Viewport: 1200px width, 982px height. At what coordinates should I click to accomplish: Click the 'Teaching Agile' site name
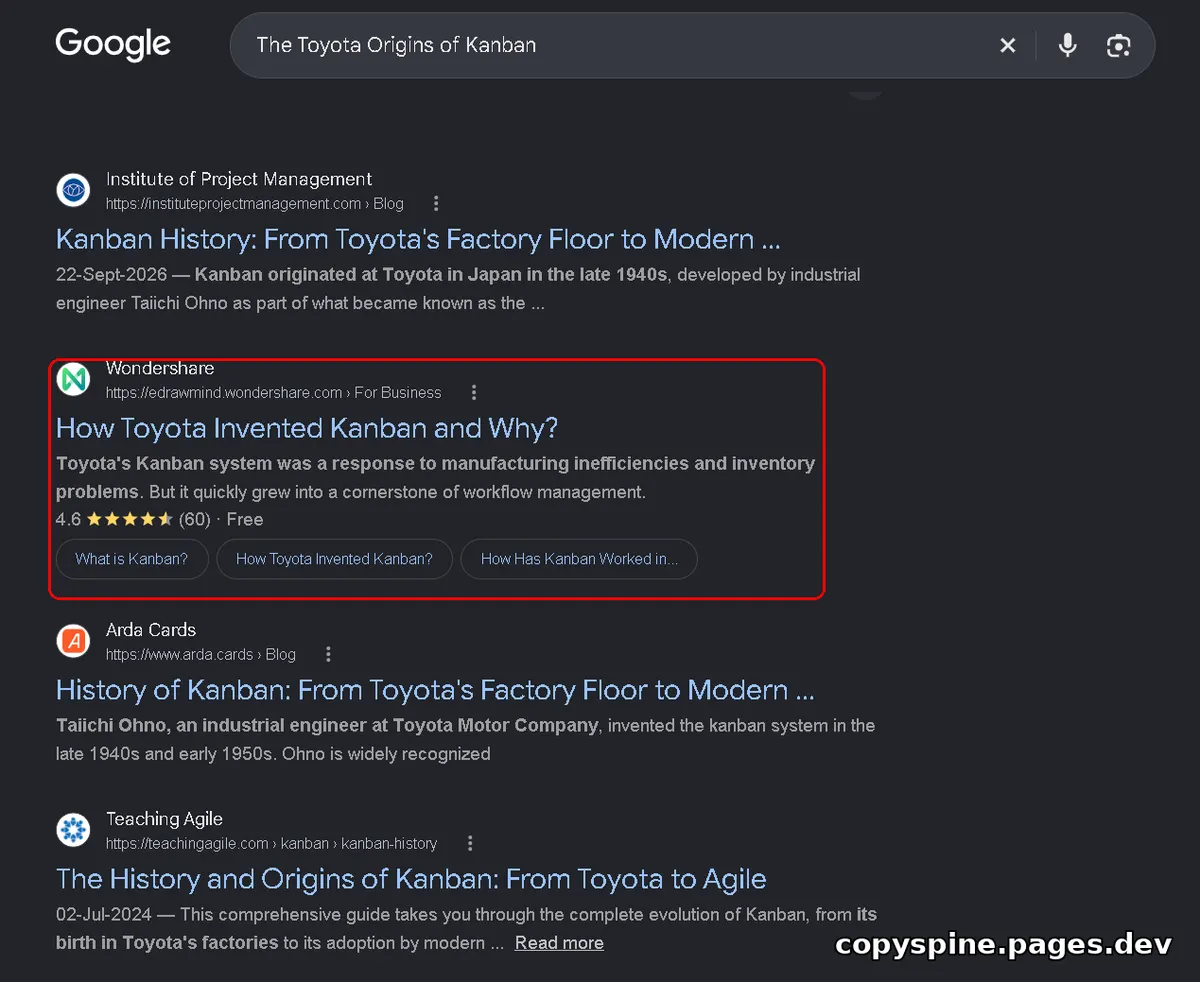click(x=165, y=820)
